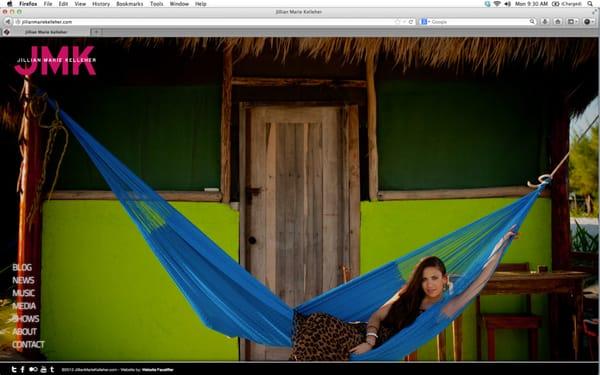Open the history dropdown arrow beside the star
The height and width of the screenshot is (375, 600).
click(x=404, y=22)
